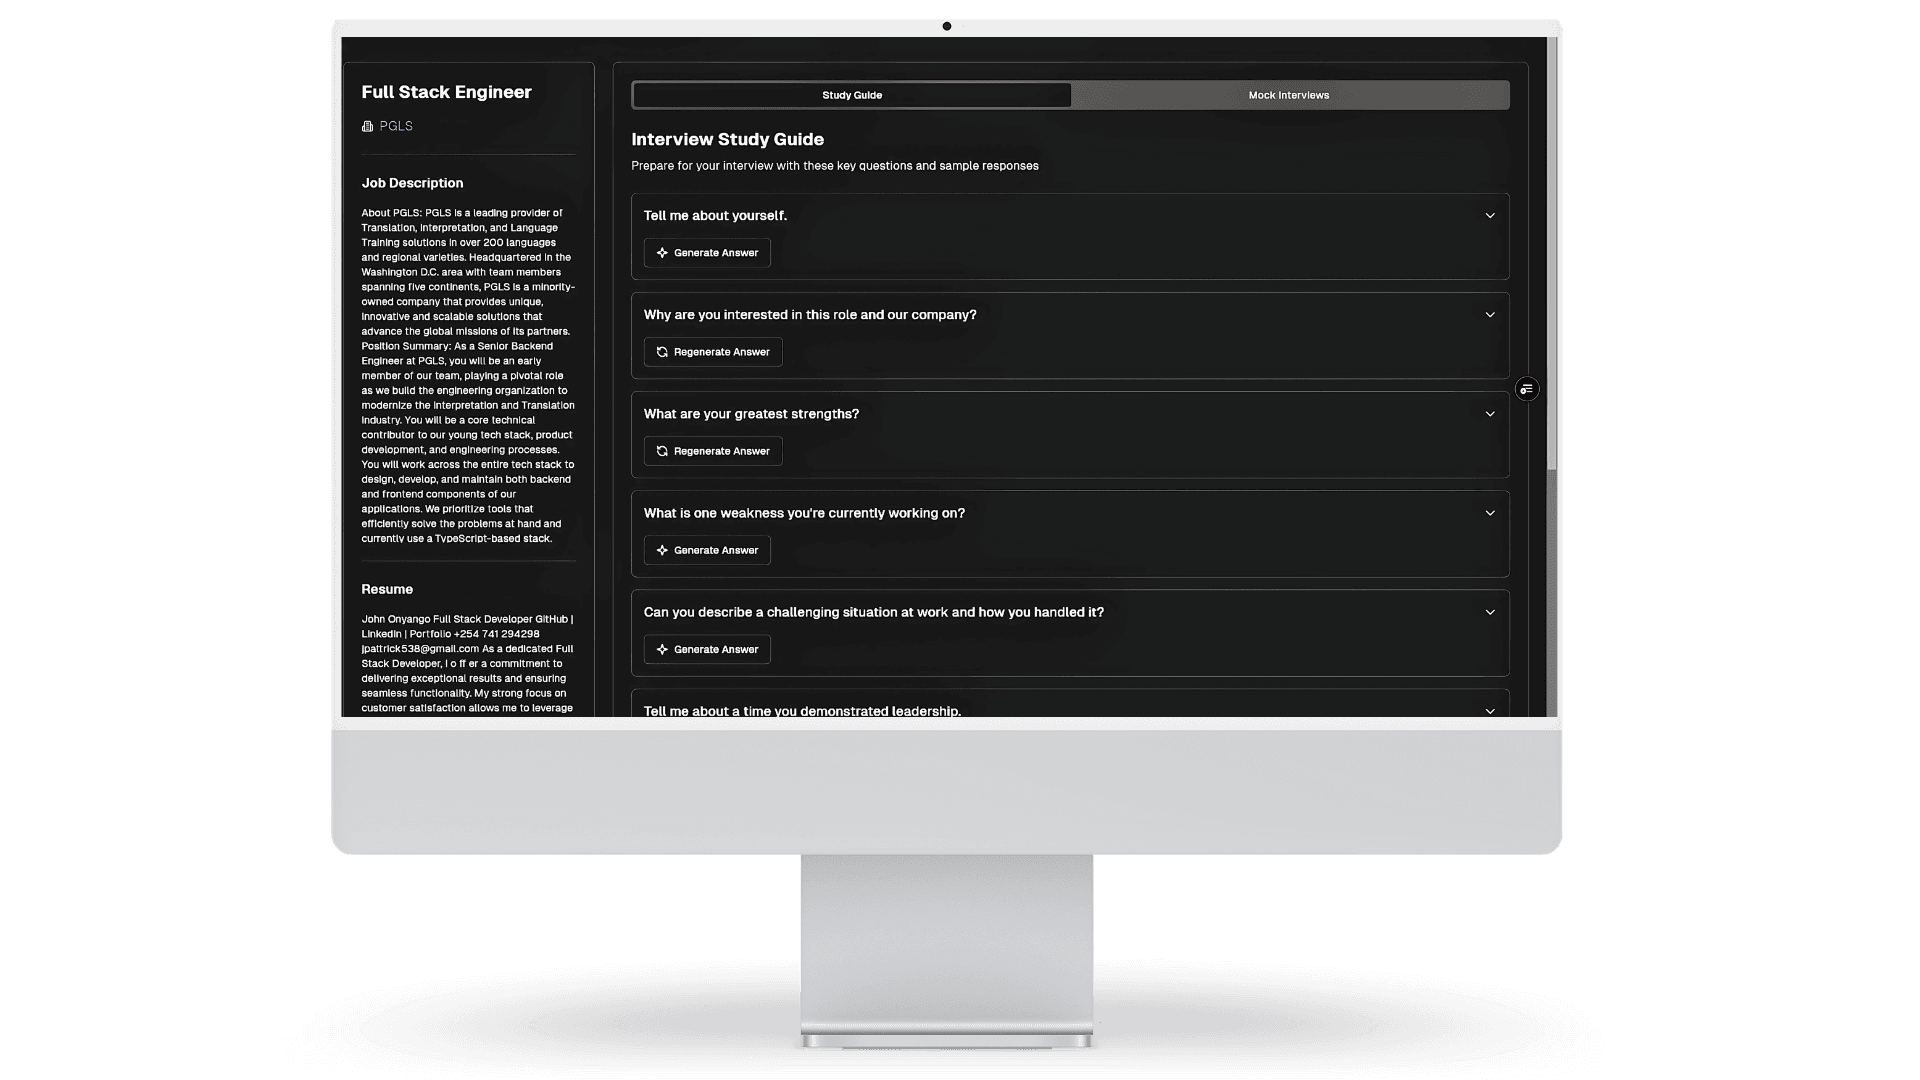The width and height of the screenshot is (1920, 1080).
Task: Expand 'Tell me about yourself' question
Action: pyautogui.click(x=1489, y=216)
